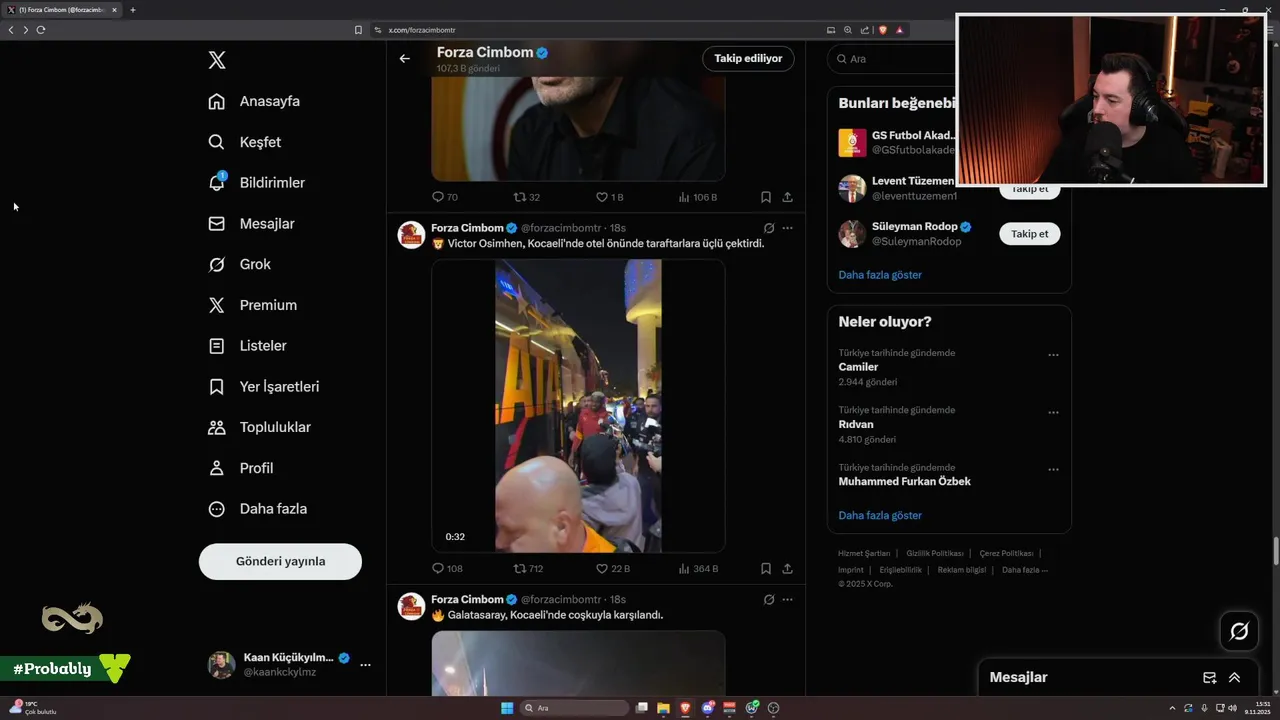Open Listeler in the sidebar
This screenshot has width=1280, height=720.
click(247, 346)
